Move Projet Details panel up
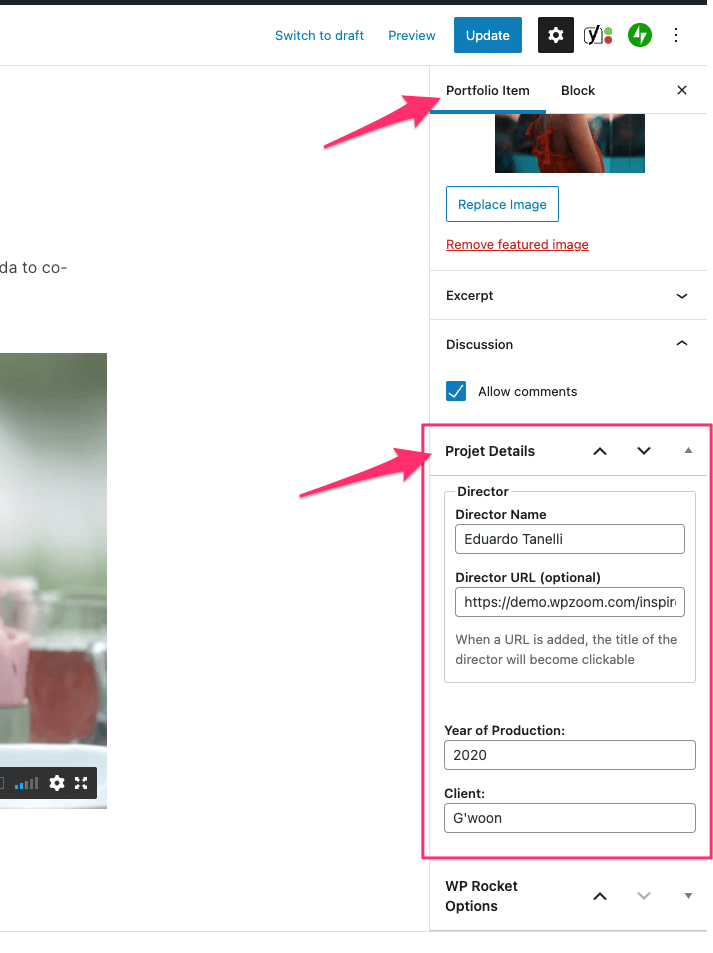This screenshot has width=713, height=953. point(600,451)
